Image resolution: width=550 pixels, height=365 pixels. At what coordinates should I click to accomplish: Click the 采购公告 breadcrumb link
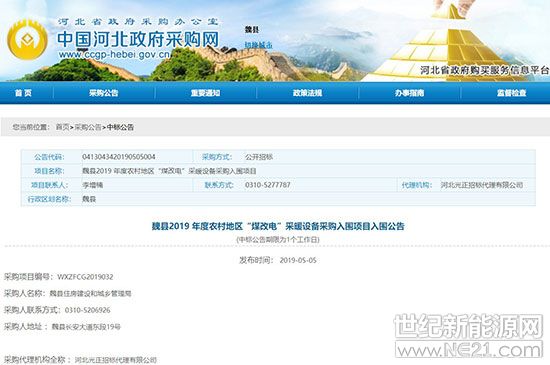[88, 127]
